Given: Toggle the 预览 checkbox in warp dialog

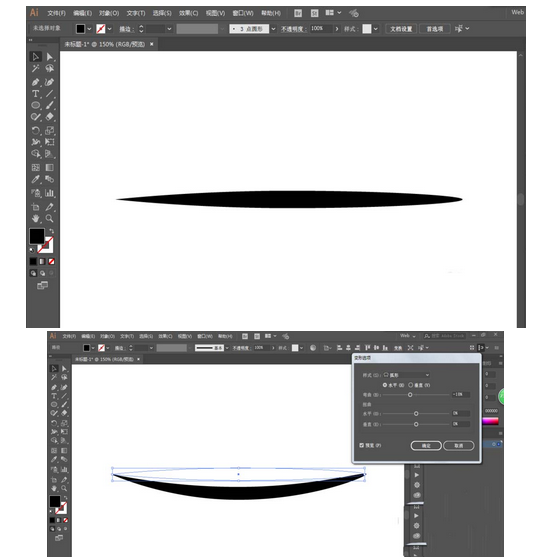Looking at the screenshot, I should (362, 445).
